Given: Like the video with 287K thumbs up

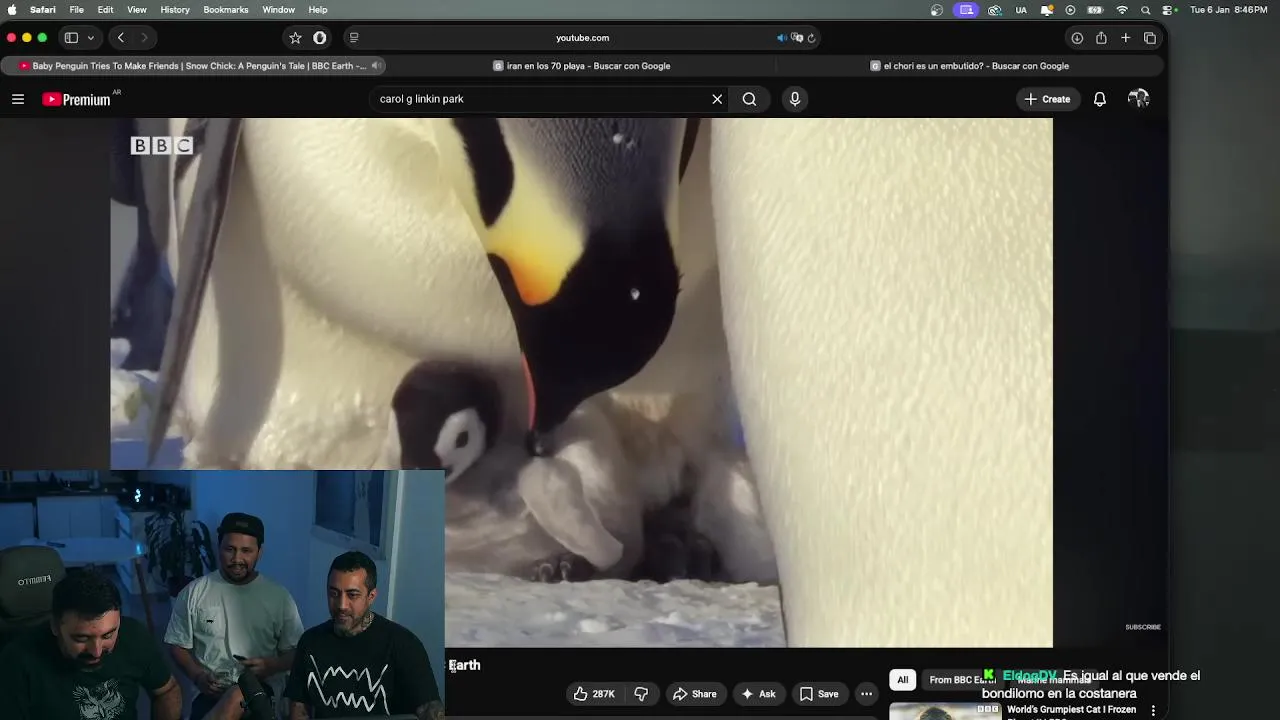Looking at the screenshot, I should click(594, 694).
